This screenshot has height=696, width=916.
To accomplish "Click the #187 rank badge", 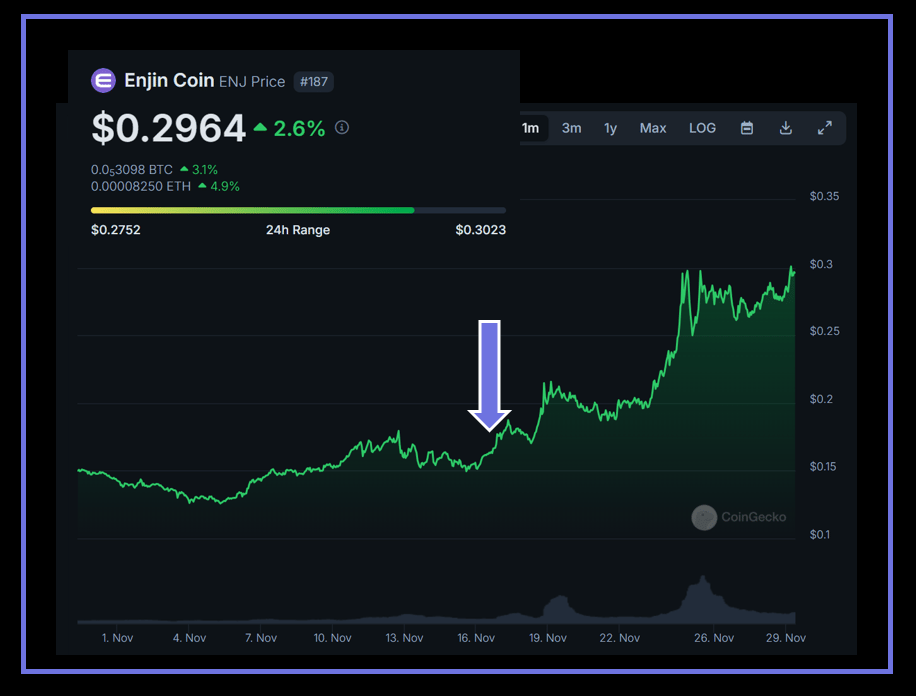I will [x=314, y=81].
